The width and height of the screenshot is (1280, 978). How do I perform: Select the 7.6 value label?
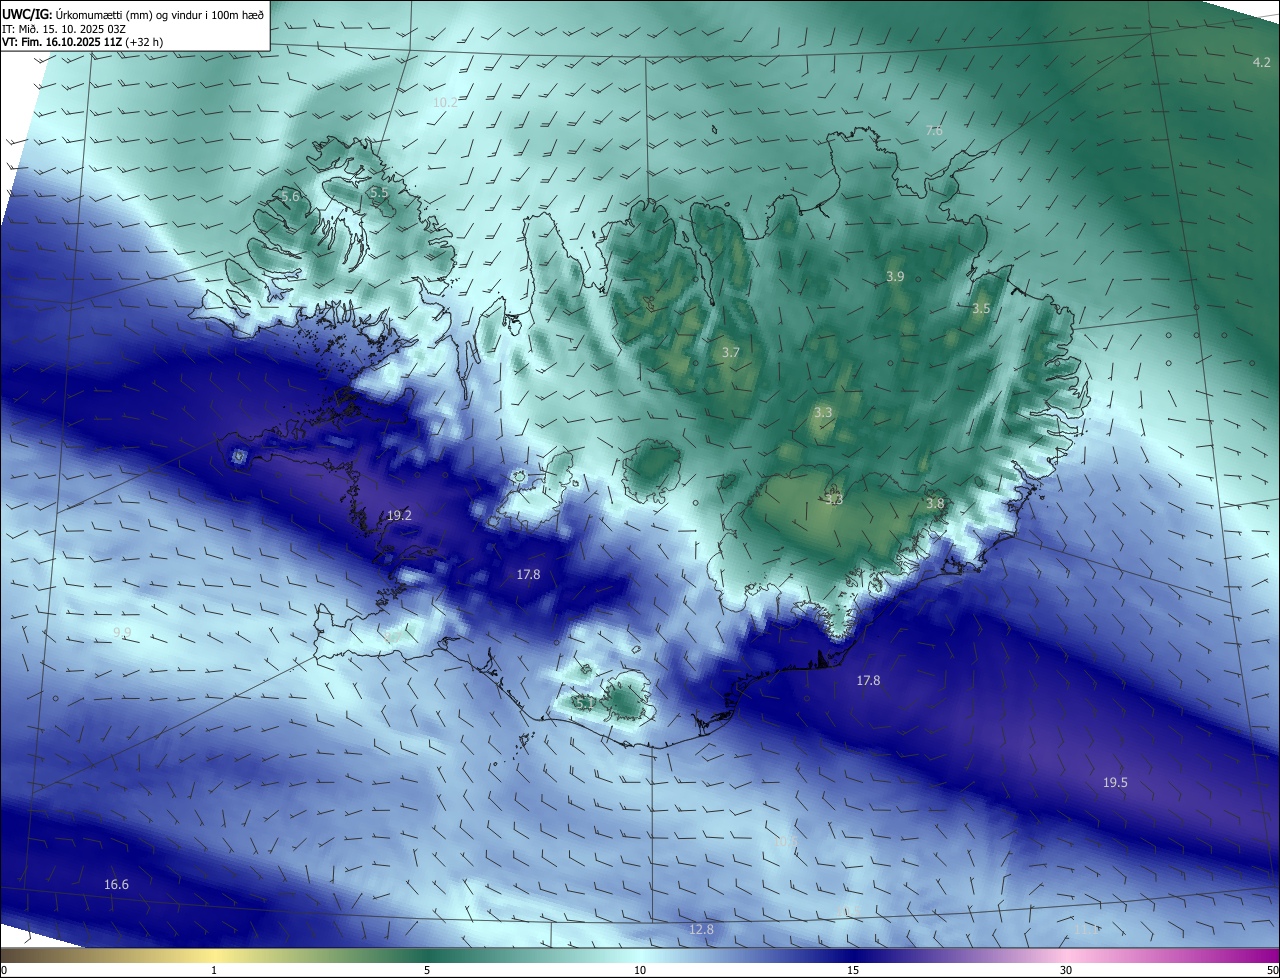point(934,131)
